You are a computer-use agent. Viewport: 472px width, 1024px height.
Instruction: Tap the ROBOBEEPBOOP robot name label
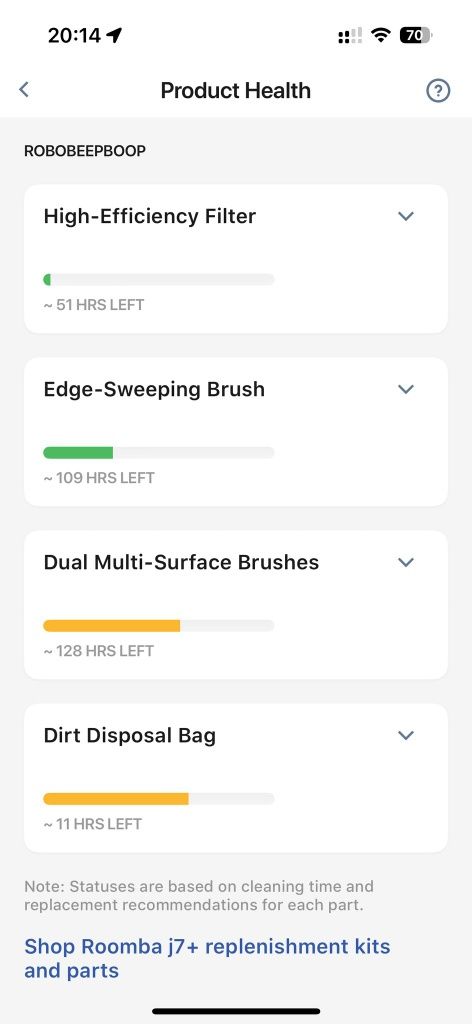(85, 151)
